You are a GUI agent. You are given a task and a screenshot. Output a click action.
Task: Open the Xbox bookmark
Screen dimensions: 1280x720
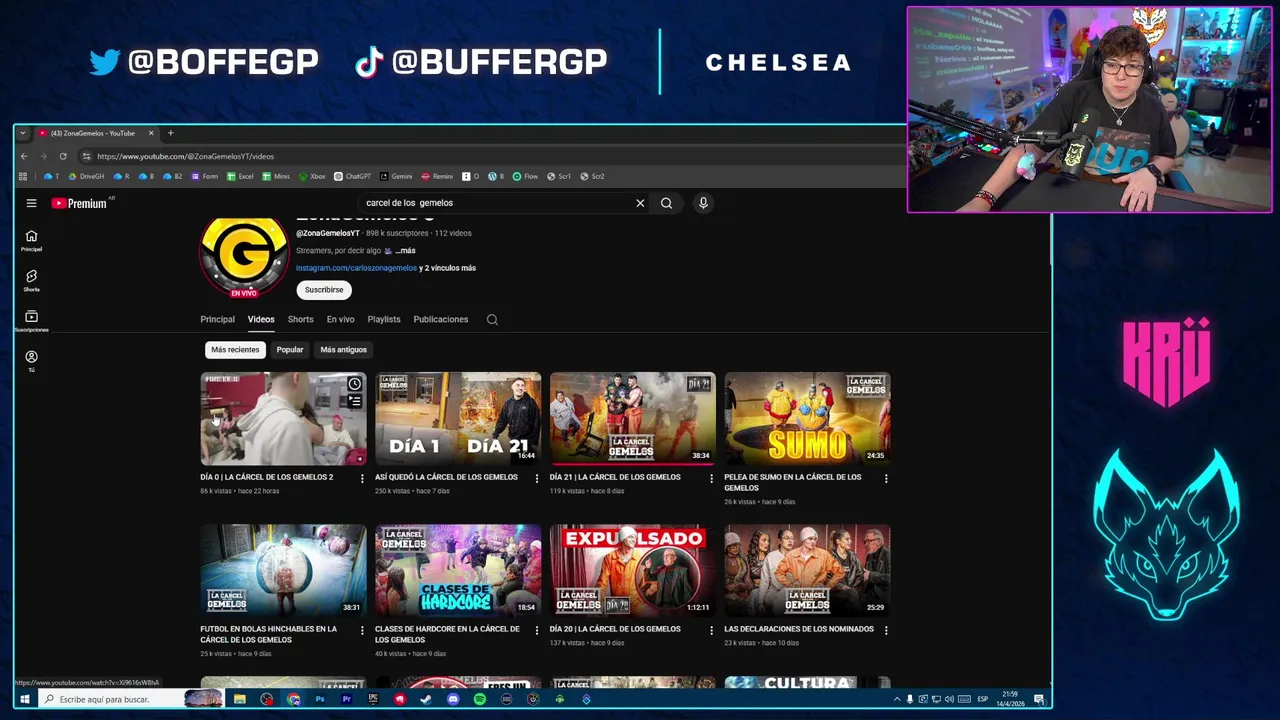pos(312,176)
